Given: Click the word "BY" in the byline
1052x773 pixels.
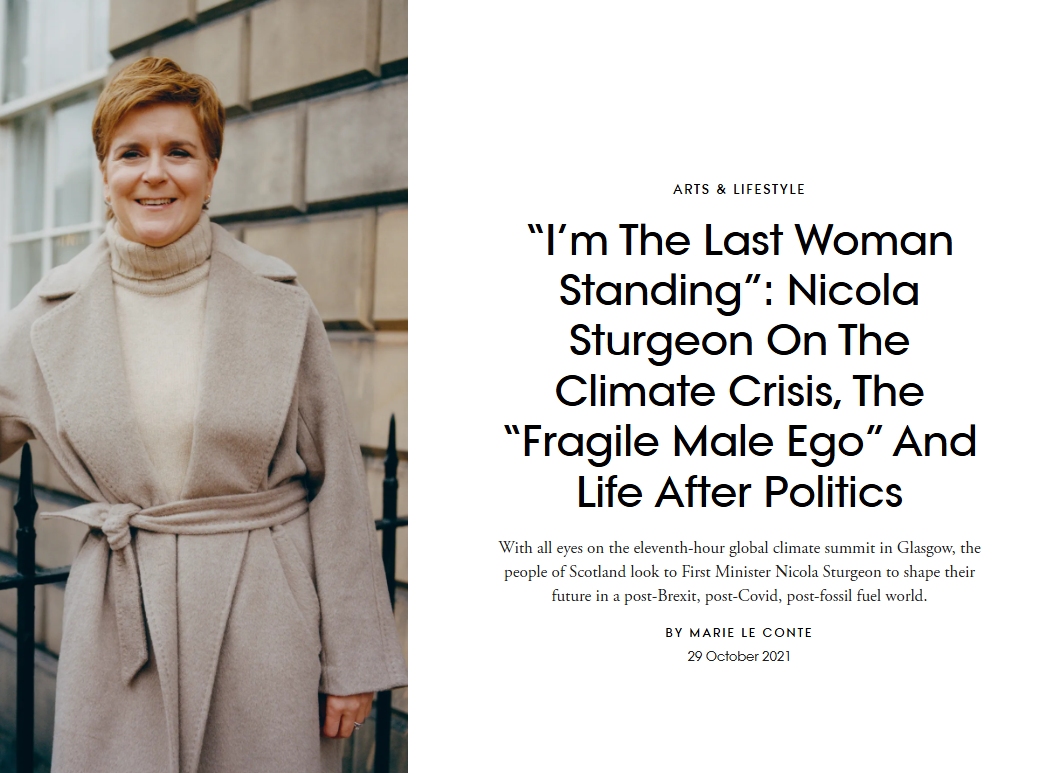Looking at the screenshot, I should pos(674,633).
